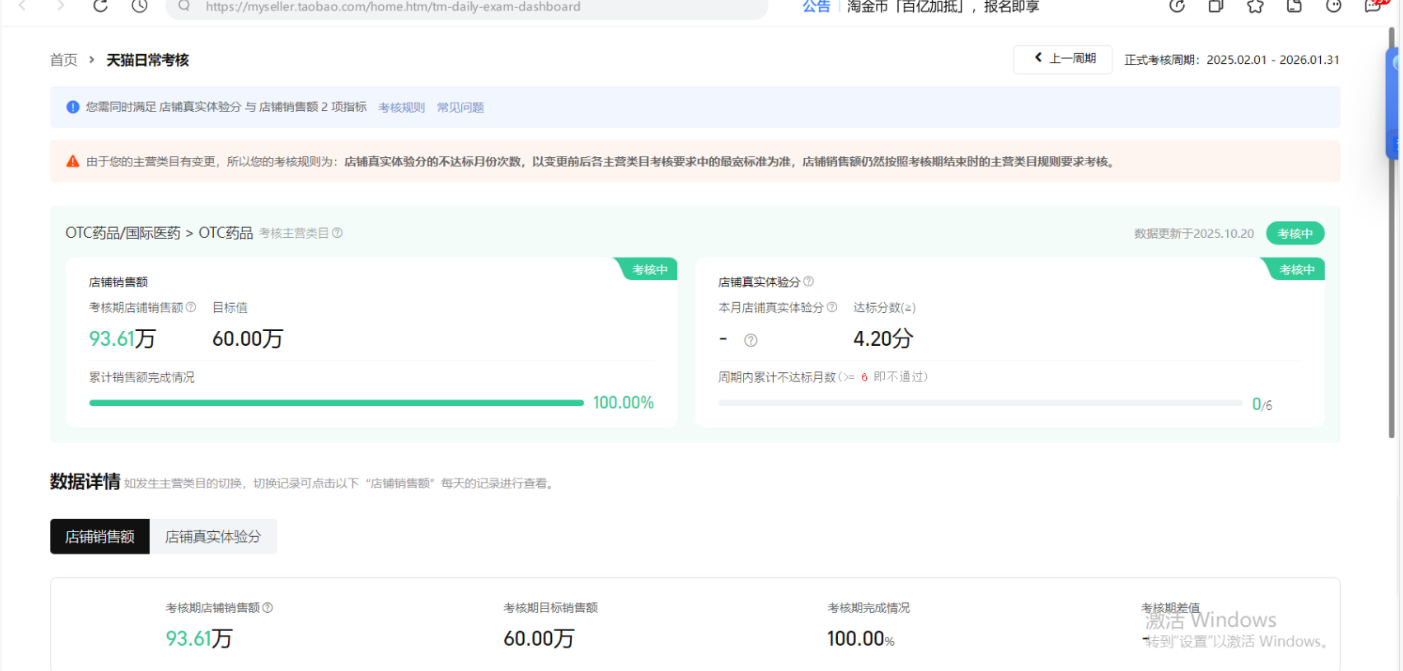The image size is (1403, 671).
Task: Click help icon next to 考核期店铺销售额 in top card
Action: click(x=191, y=308)
